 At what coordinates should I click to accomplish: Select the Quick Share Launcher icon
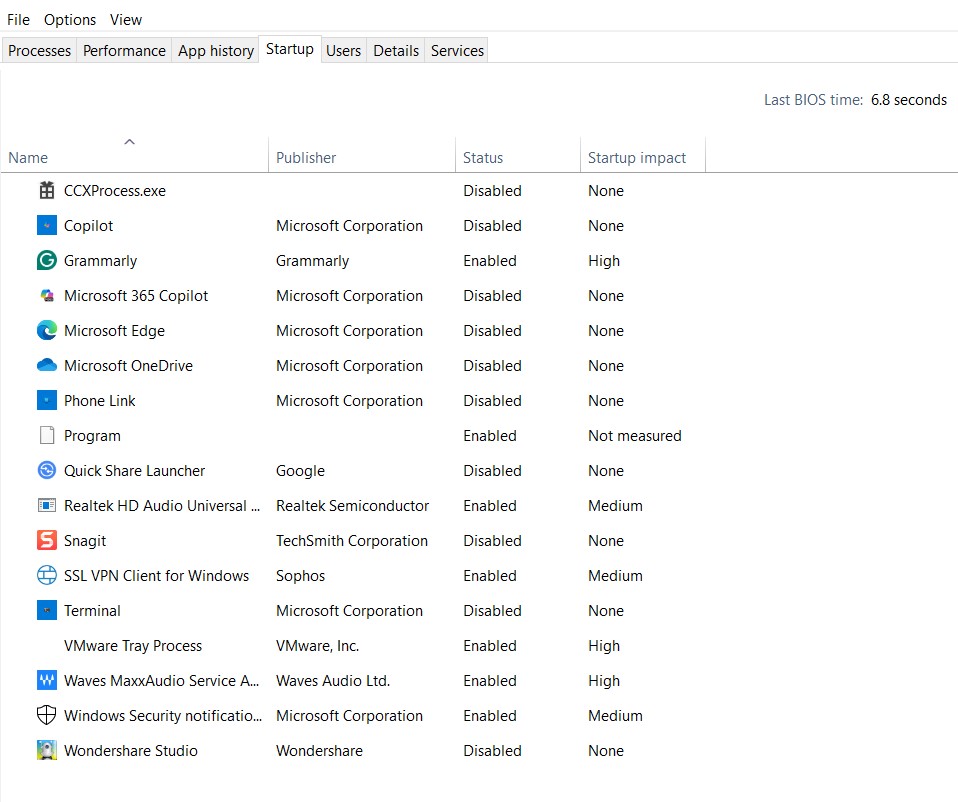(46, 470)
